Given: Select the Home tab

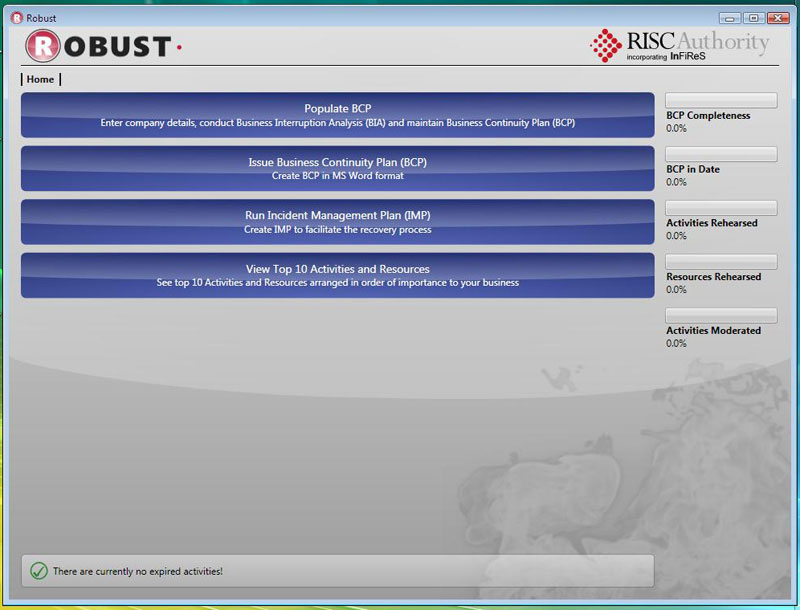Looking at the screenshot, I should coord(40,79).
